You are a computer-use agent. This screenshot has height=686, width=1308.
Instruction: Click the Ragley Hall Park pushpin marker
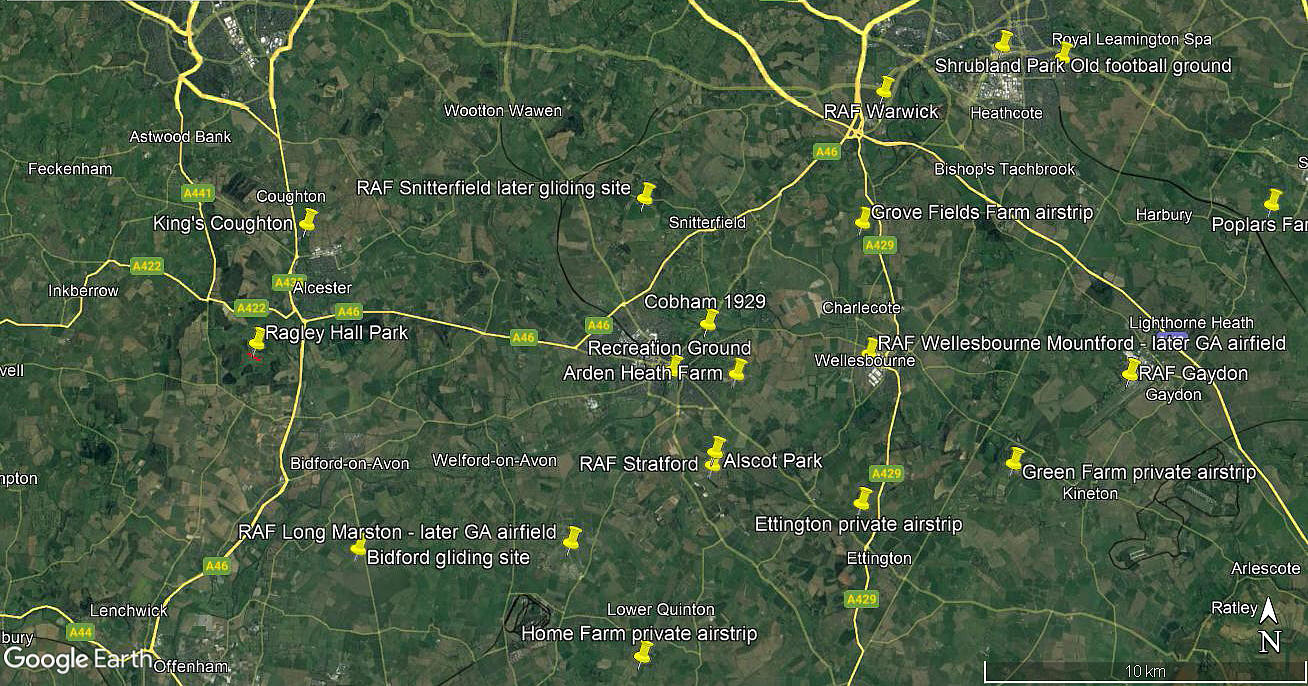[x=257, y=338]
